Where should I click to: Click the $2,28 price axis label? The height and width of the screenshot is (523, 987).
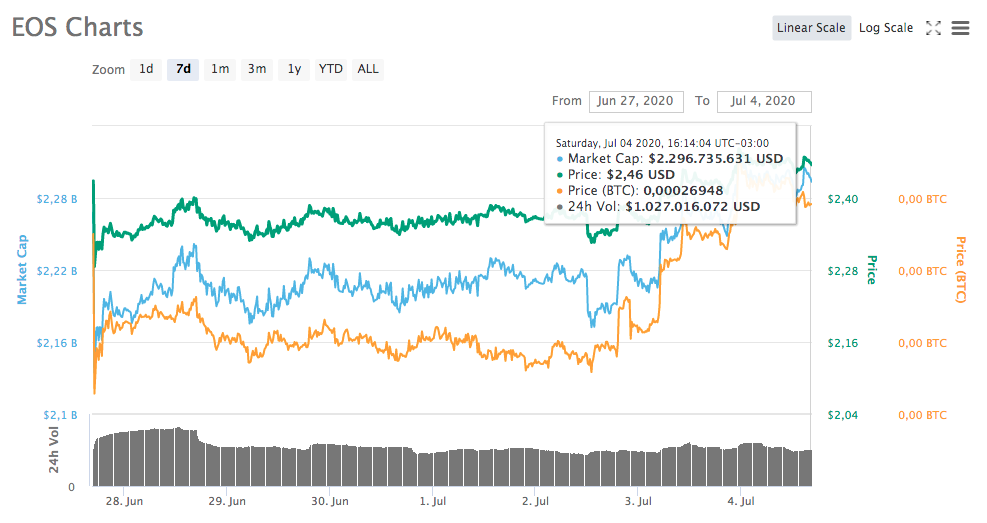point(843,271)
